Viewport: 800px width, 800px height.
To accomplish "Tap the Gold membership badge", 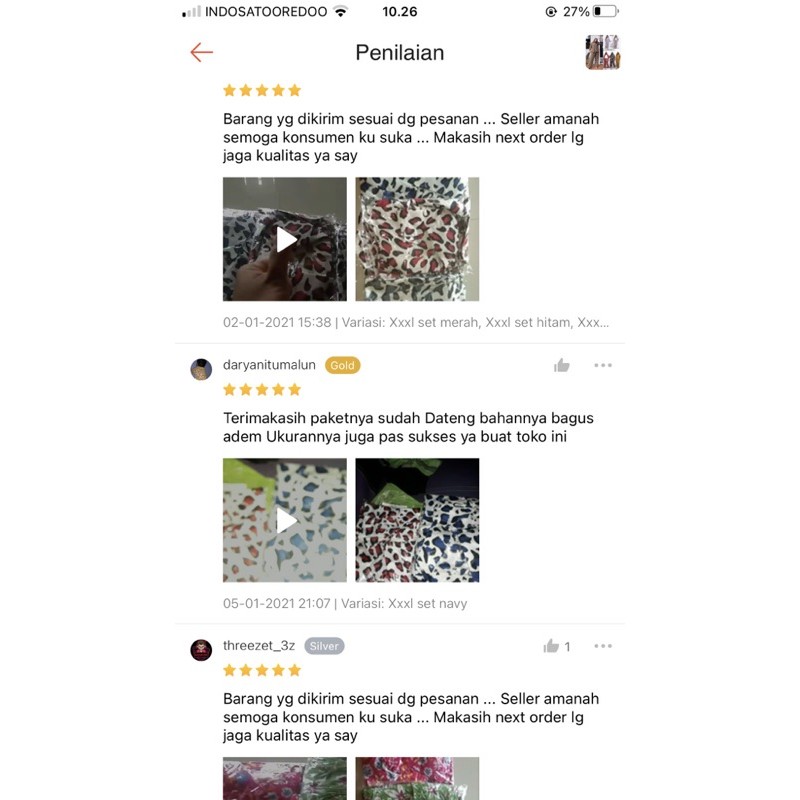I will pos(342,365).
